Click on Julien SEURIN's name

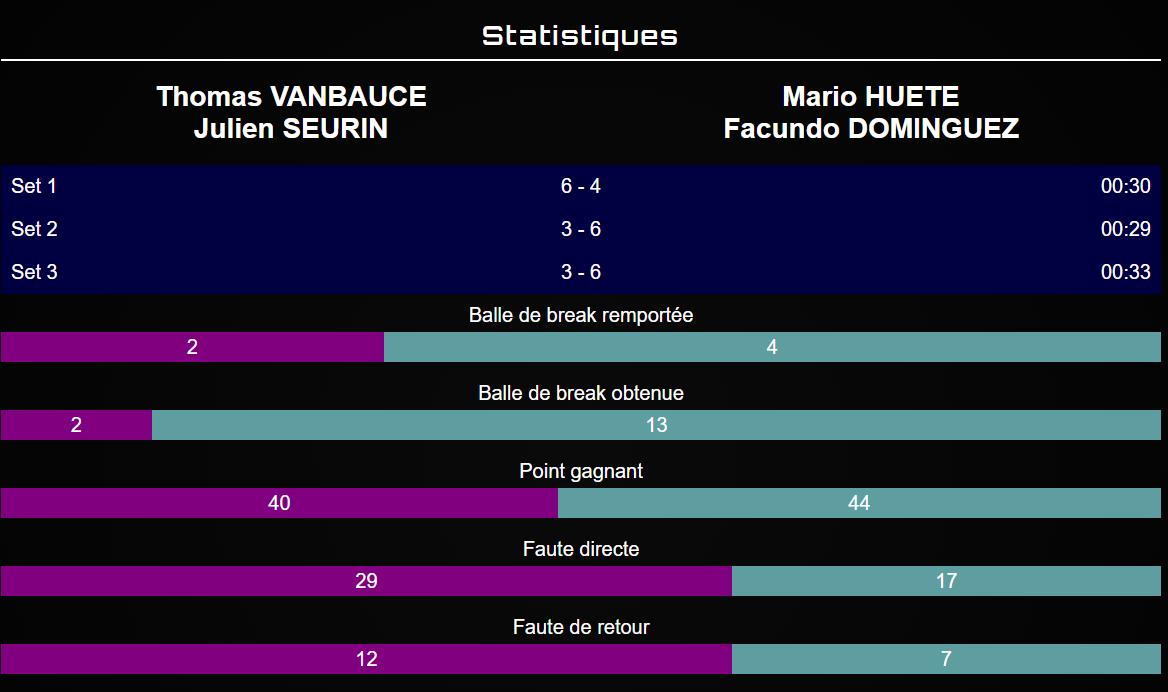click(x=291, y=129)
